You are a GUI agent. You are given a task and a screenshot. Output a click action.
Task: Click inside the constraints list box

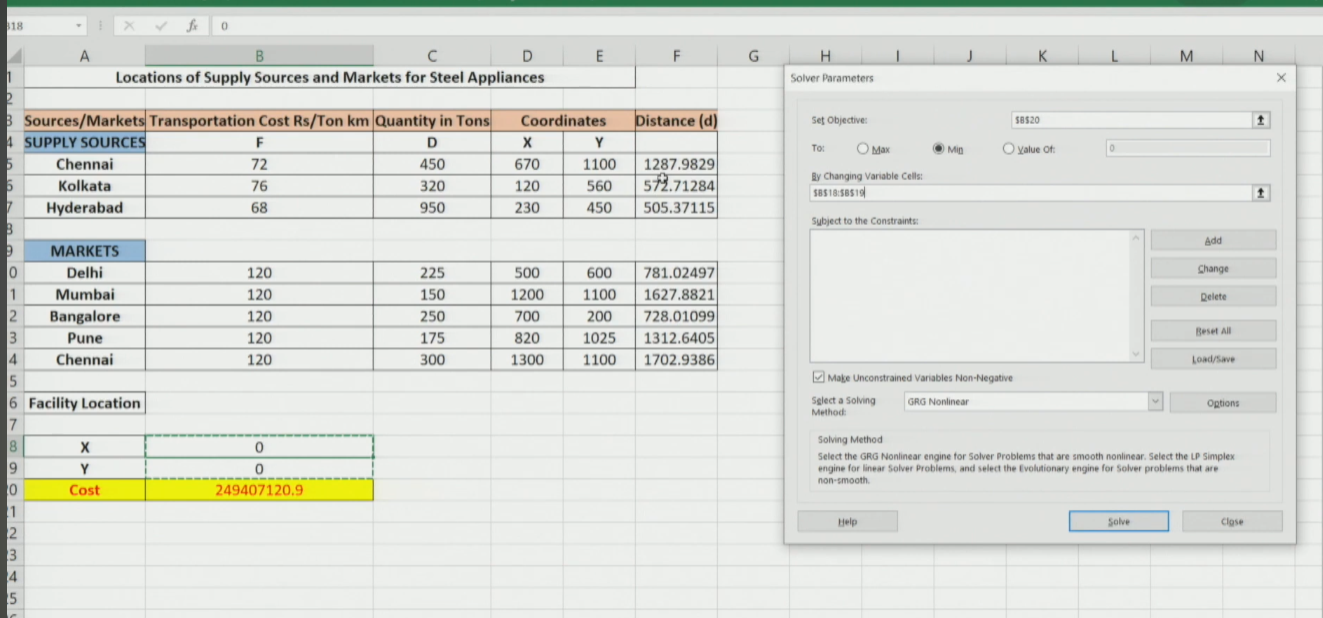click(969, 296)
